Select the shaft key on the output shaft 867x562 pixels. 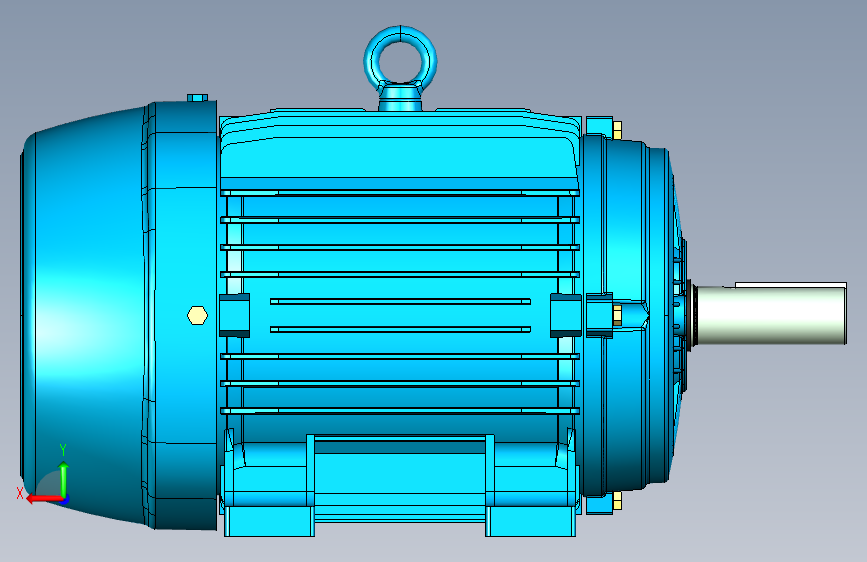tap(791, 285)
